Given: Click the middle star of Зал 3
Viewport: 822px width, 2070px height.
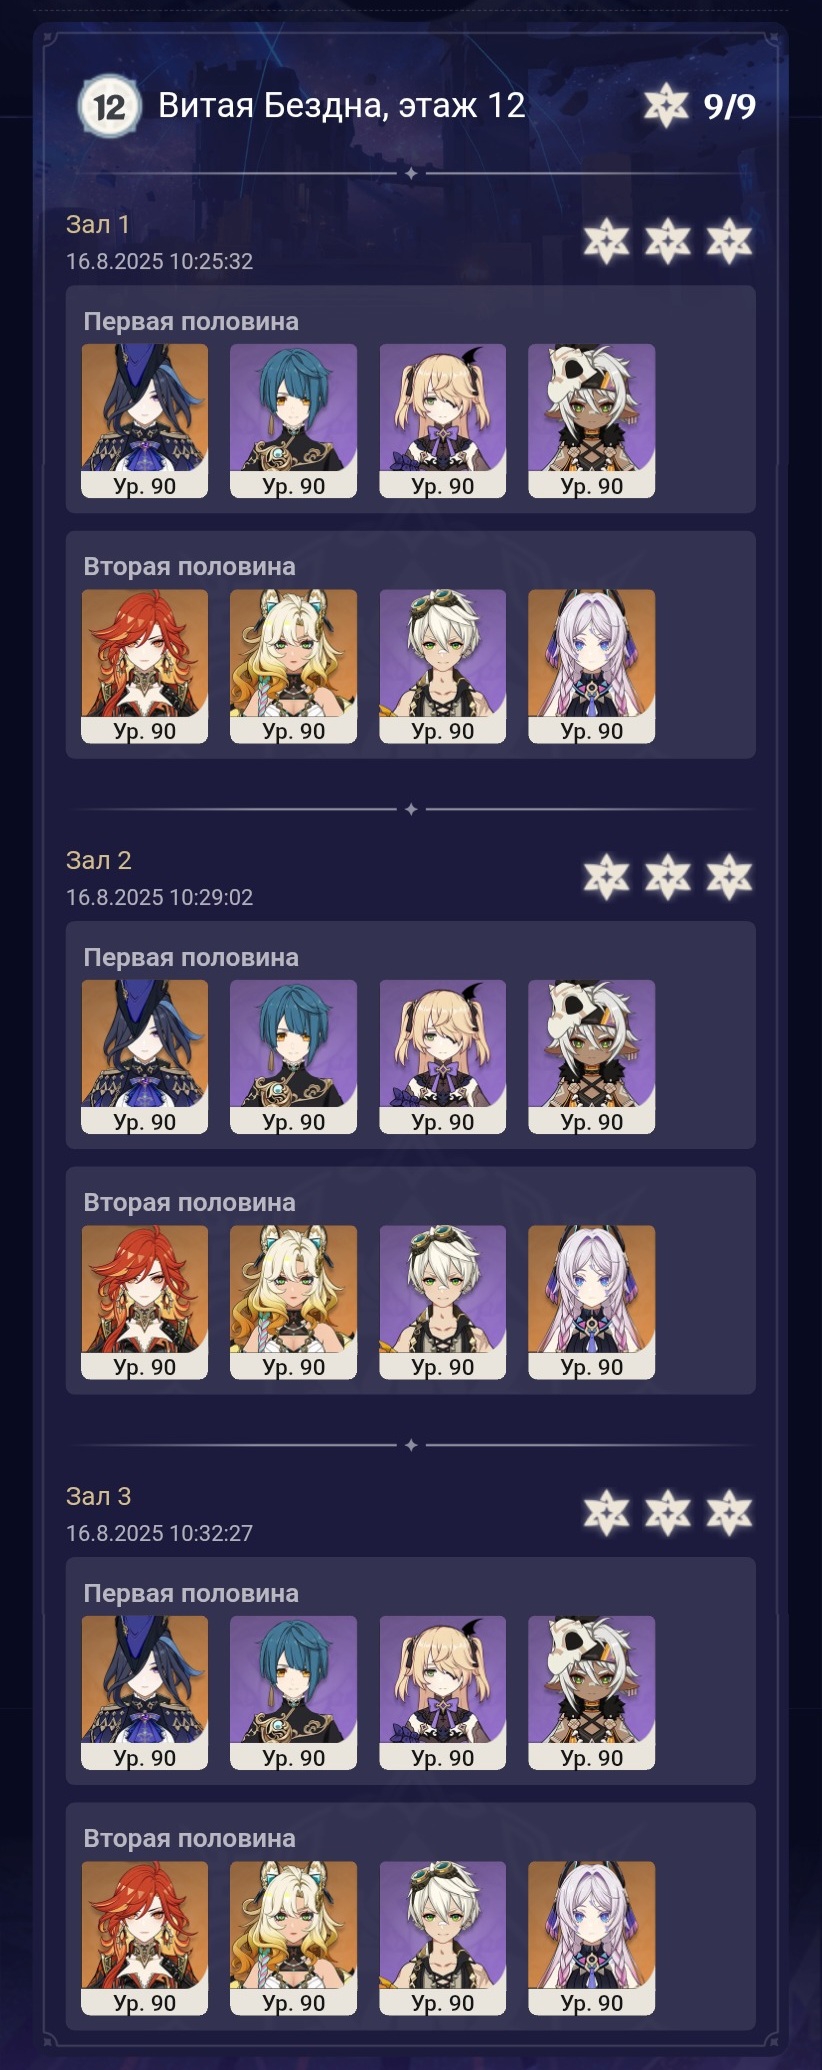Looking at the screenshot, I should 668,1513.
